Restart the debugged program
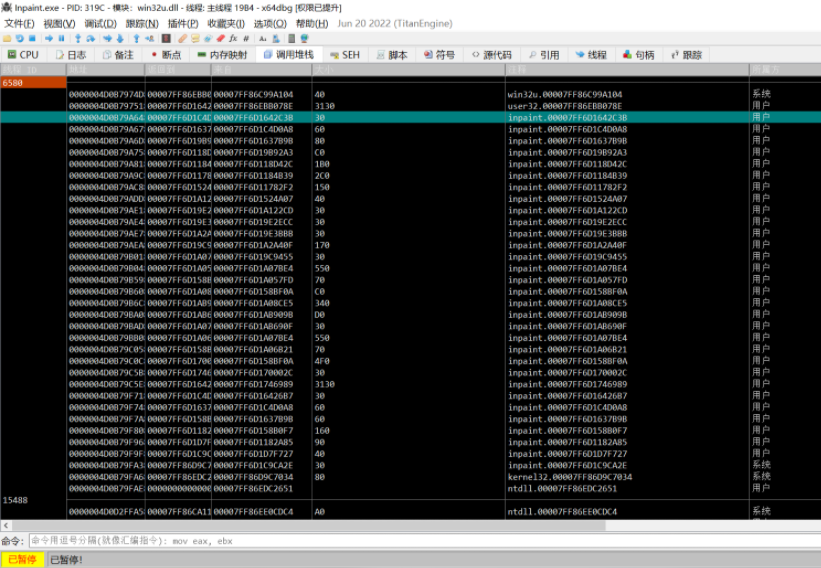Viewport: 821px width, 568px height. pos(19,38)
